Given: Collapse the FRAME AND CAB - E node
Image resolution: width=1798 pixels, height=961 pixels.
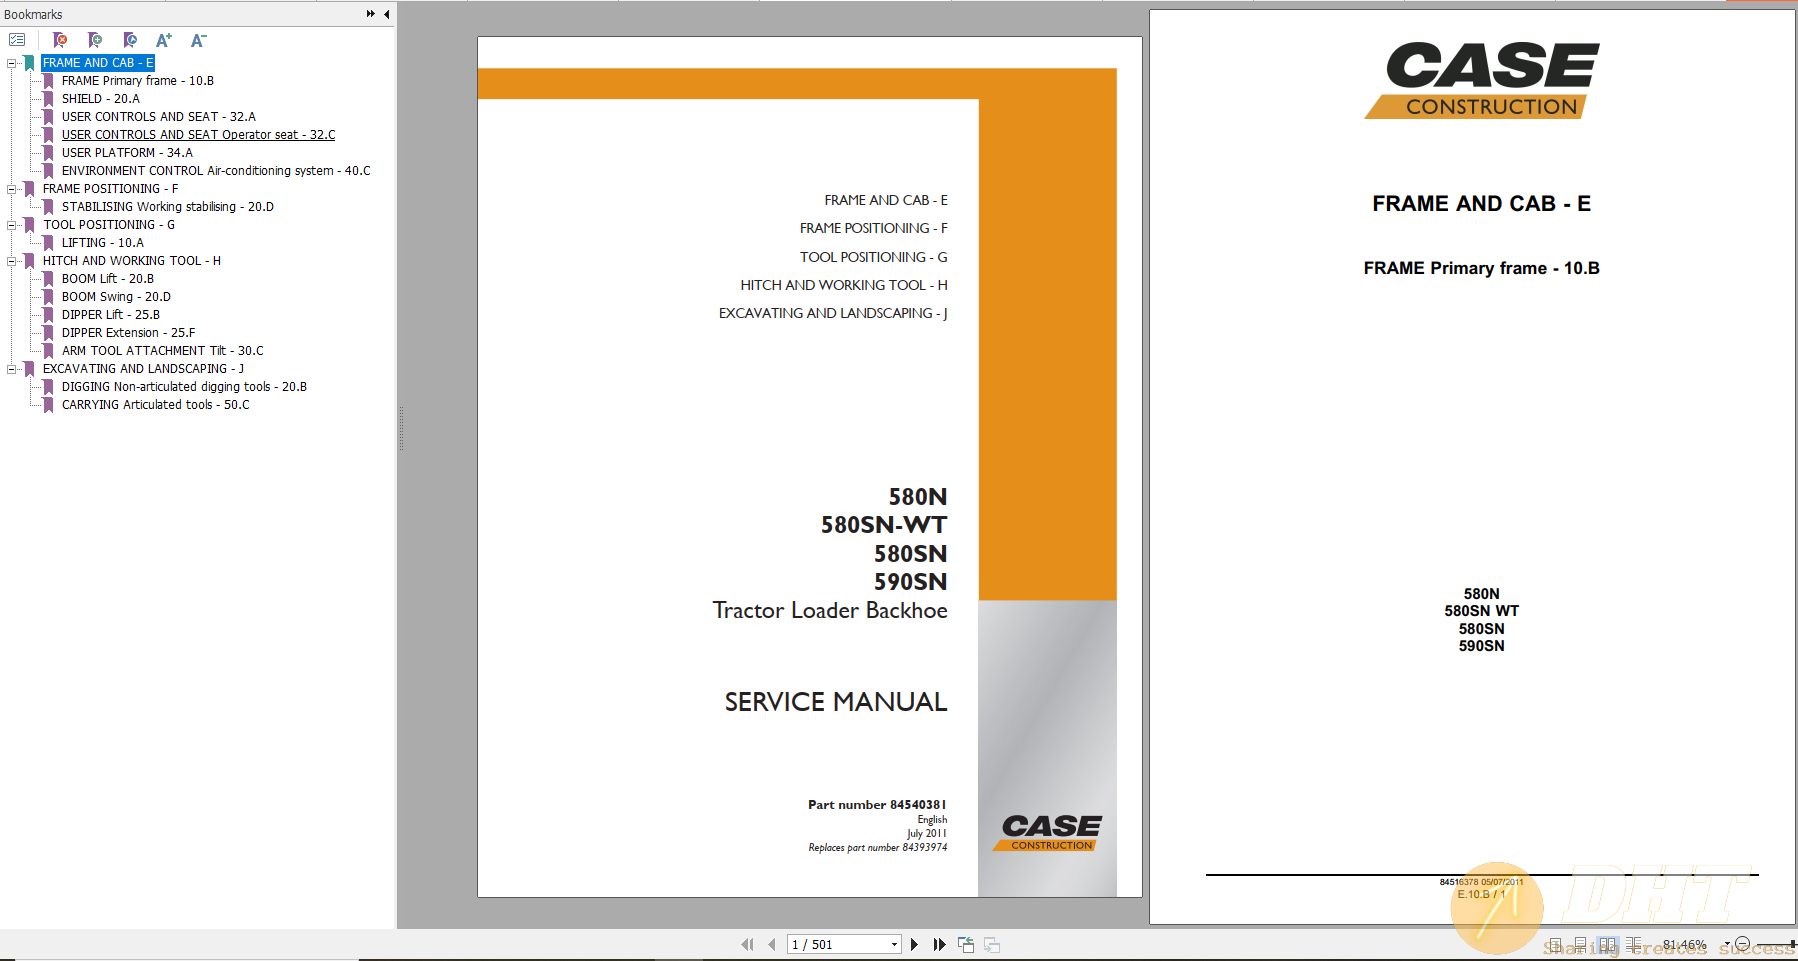Looking at the screenshot, I should click(10, 62).
